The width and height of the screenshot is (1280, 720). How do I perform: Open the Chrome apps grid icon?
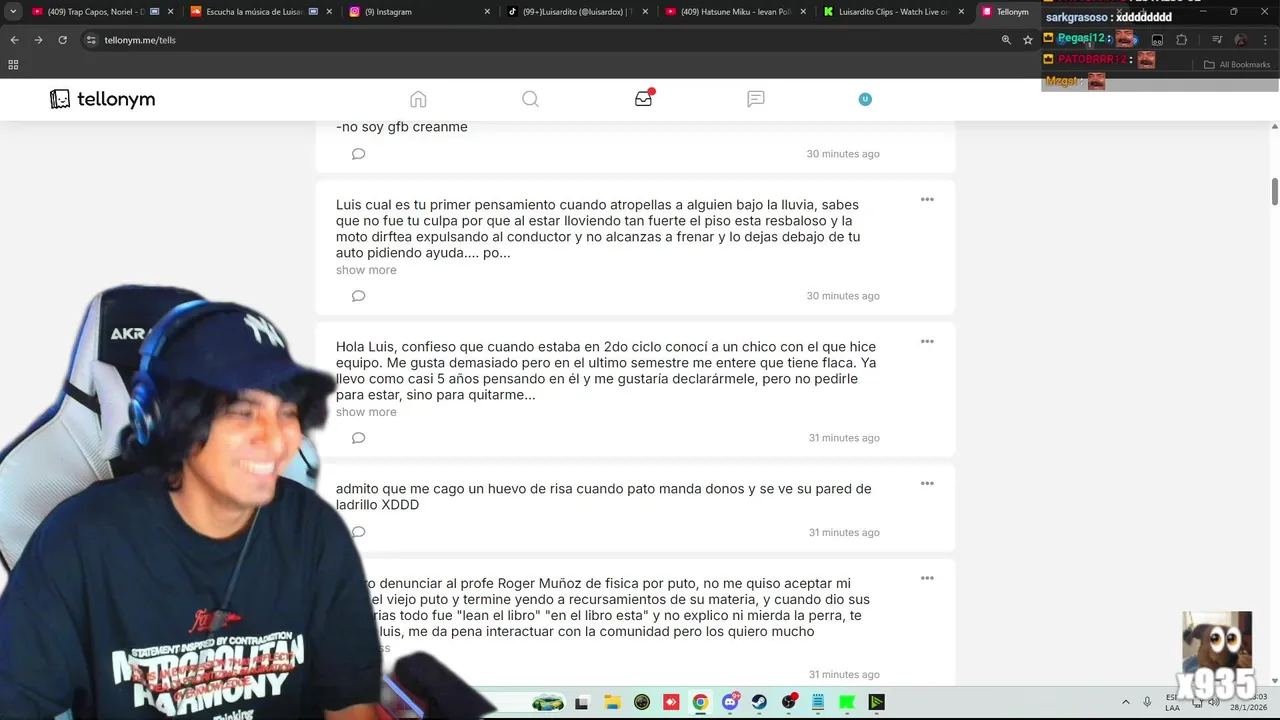pyautogui.click(x=13, y=65)
